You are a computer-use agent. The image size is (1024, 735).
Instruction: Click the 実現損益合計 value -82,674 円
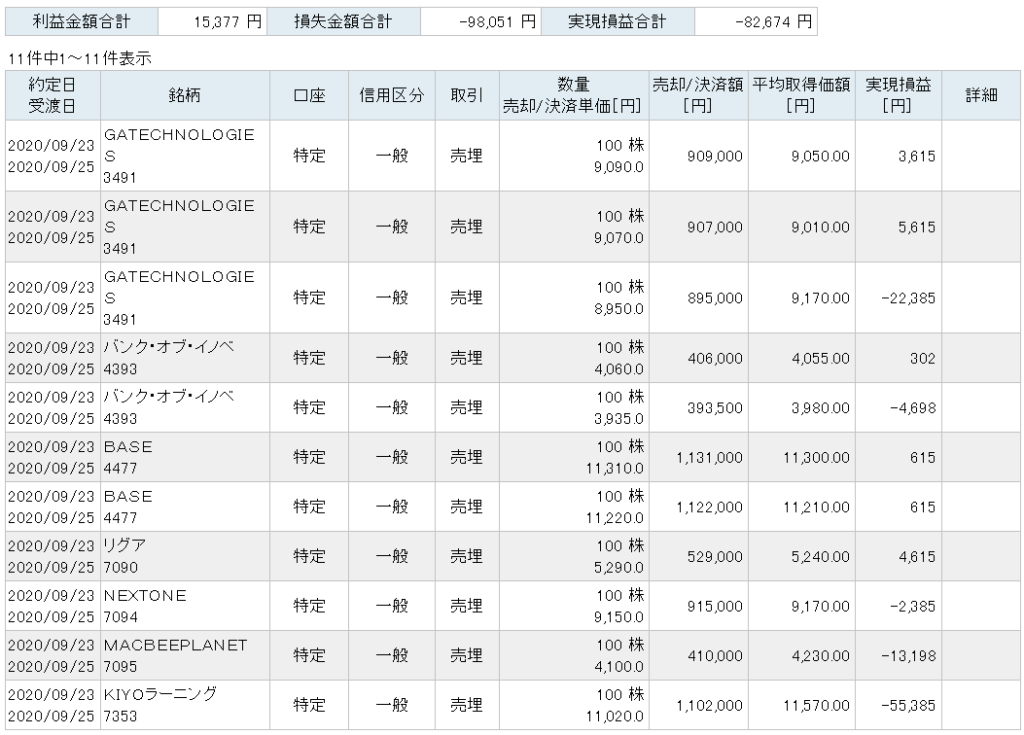[x=756, y=22]
